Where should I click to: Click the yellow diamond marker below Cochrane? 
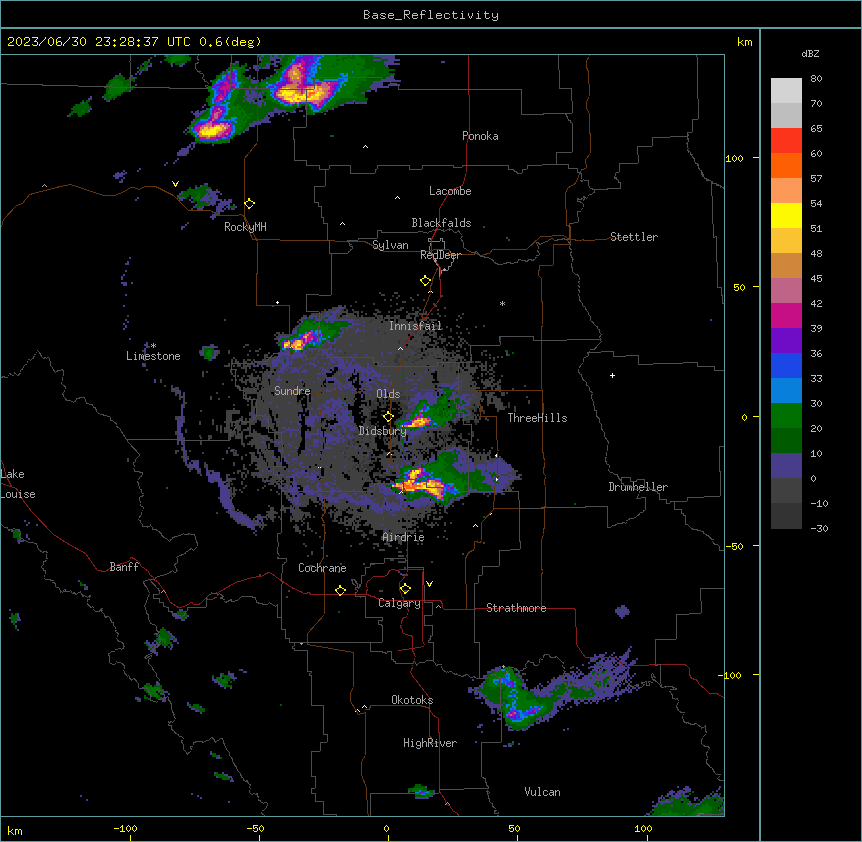coord(340,590)
